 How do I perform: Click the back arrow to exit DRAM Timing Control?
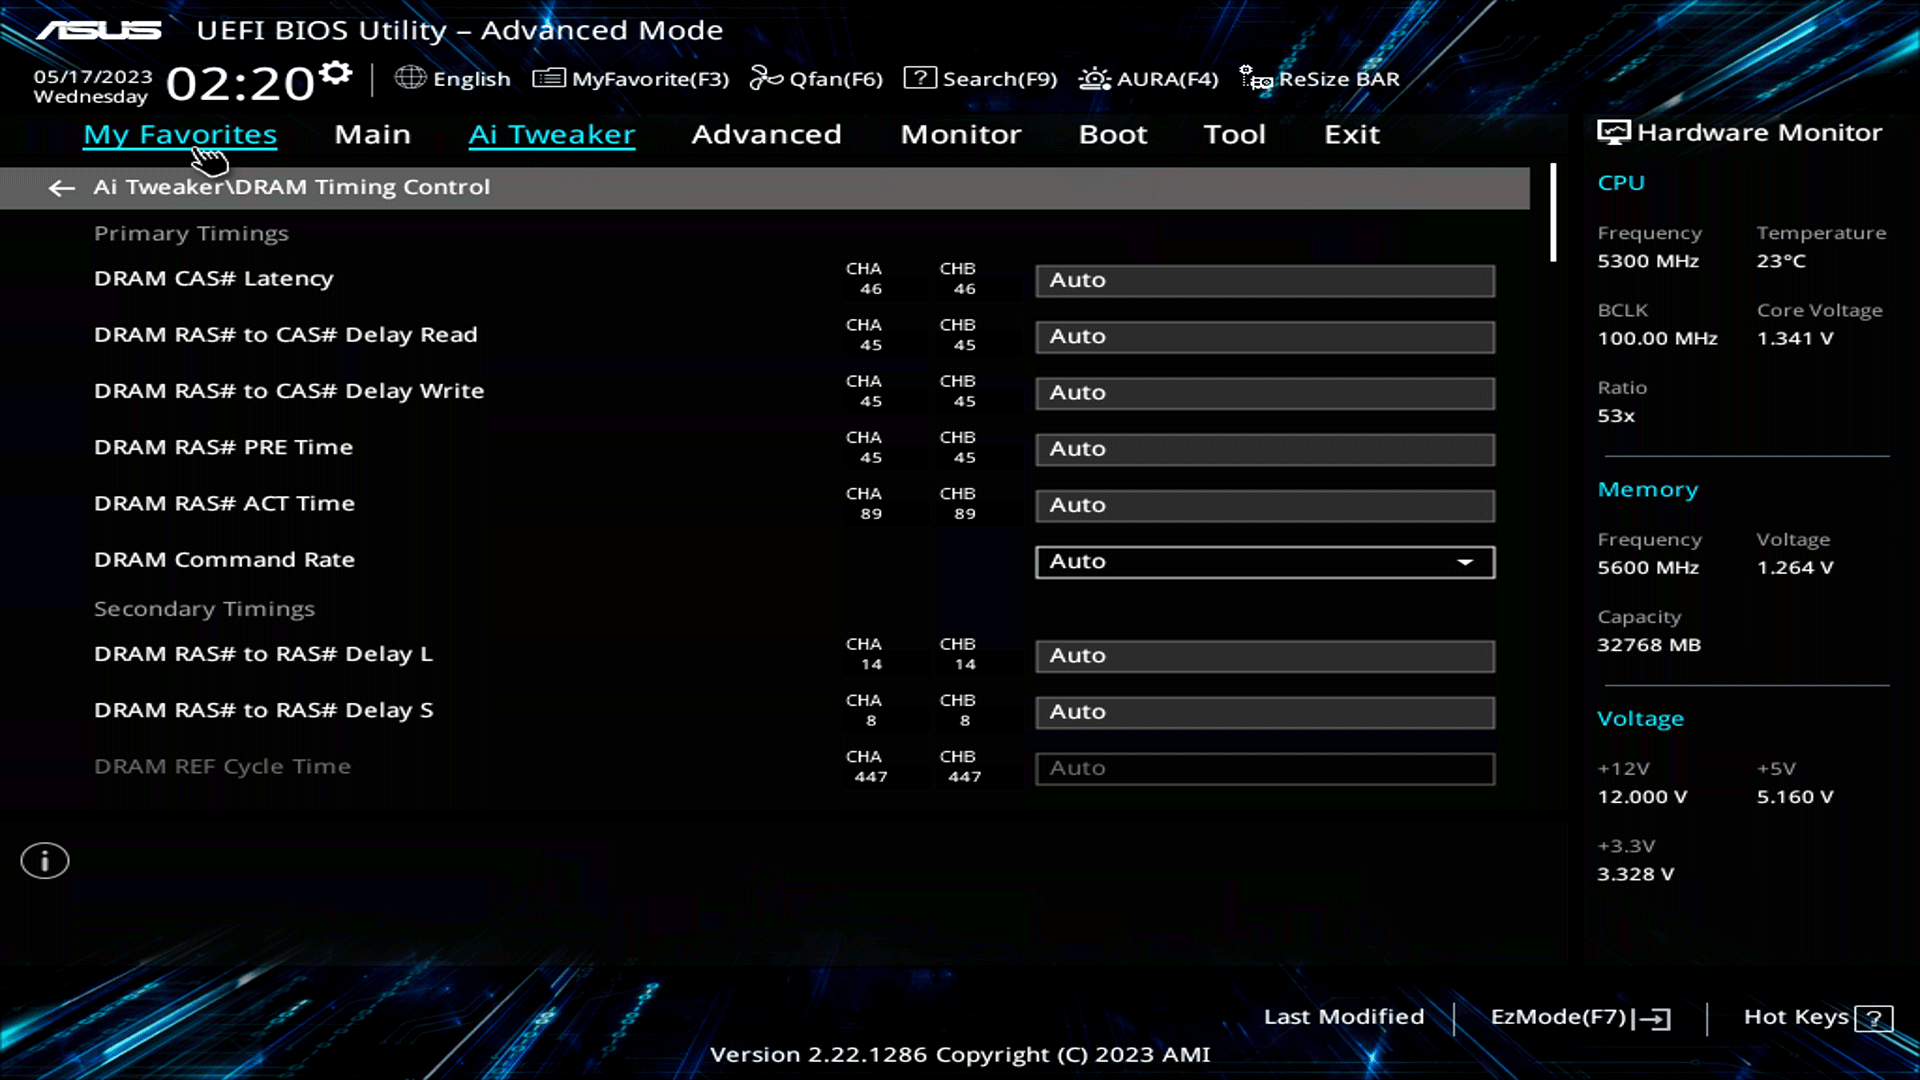pos(61,188)
